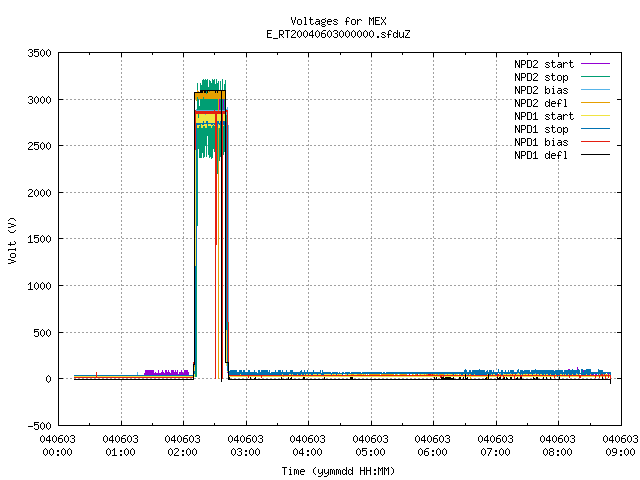640x480 pixels.
Task: Click the 01:00 time tick label
Action: pyautogui.click(x=120, y=452)
